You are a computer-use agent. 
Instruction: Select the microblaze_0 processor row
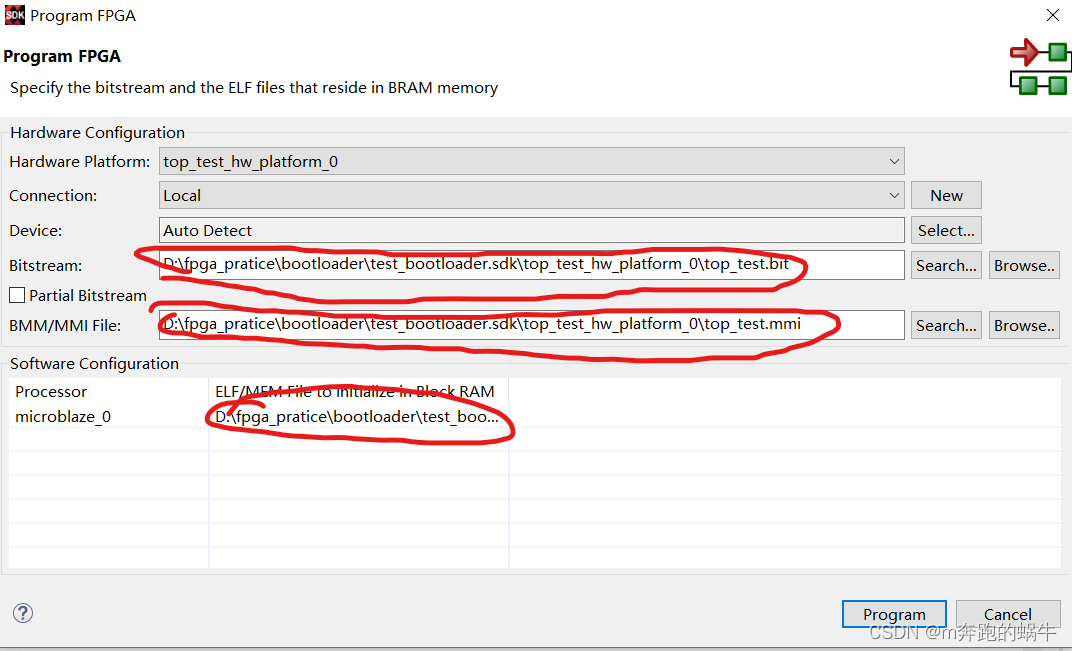(x=62, y=416)
